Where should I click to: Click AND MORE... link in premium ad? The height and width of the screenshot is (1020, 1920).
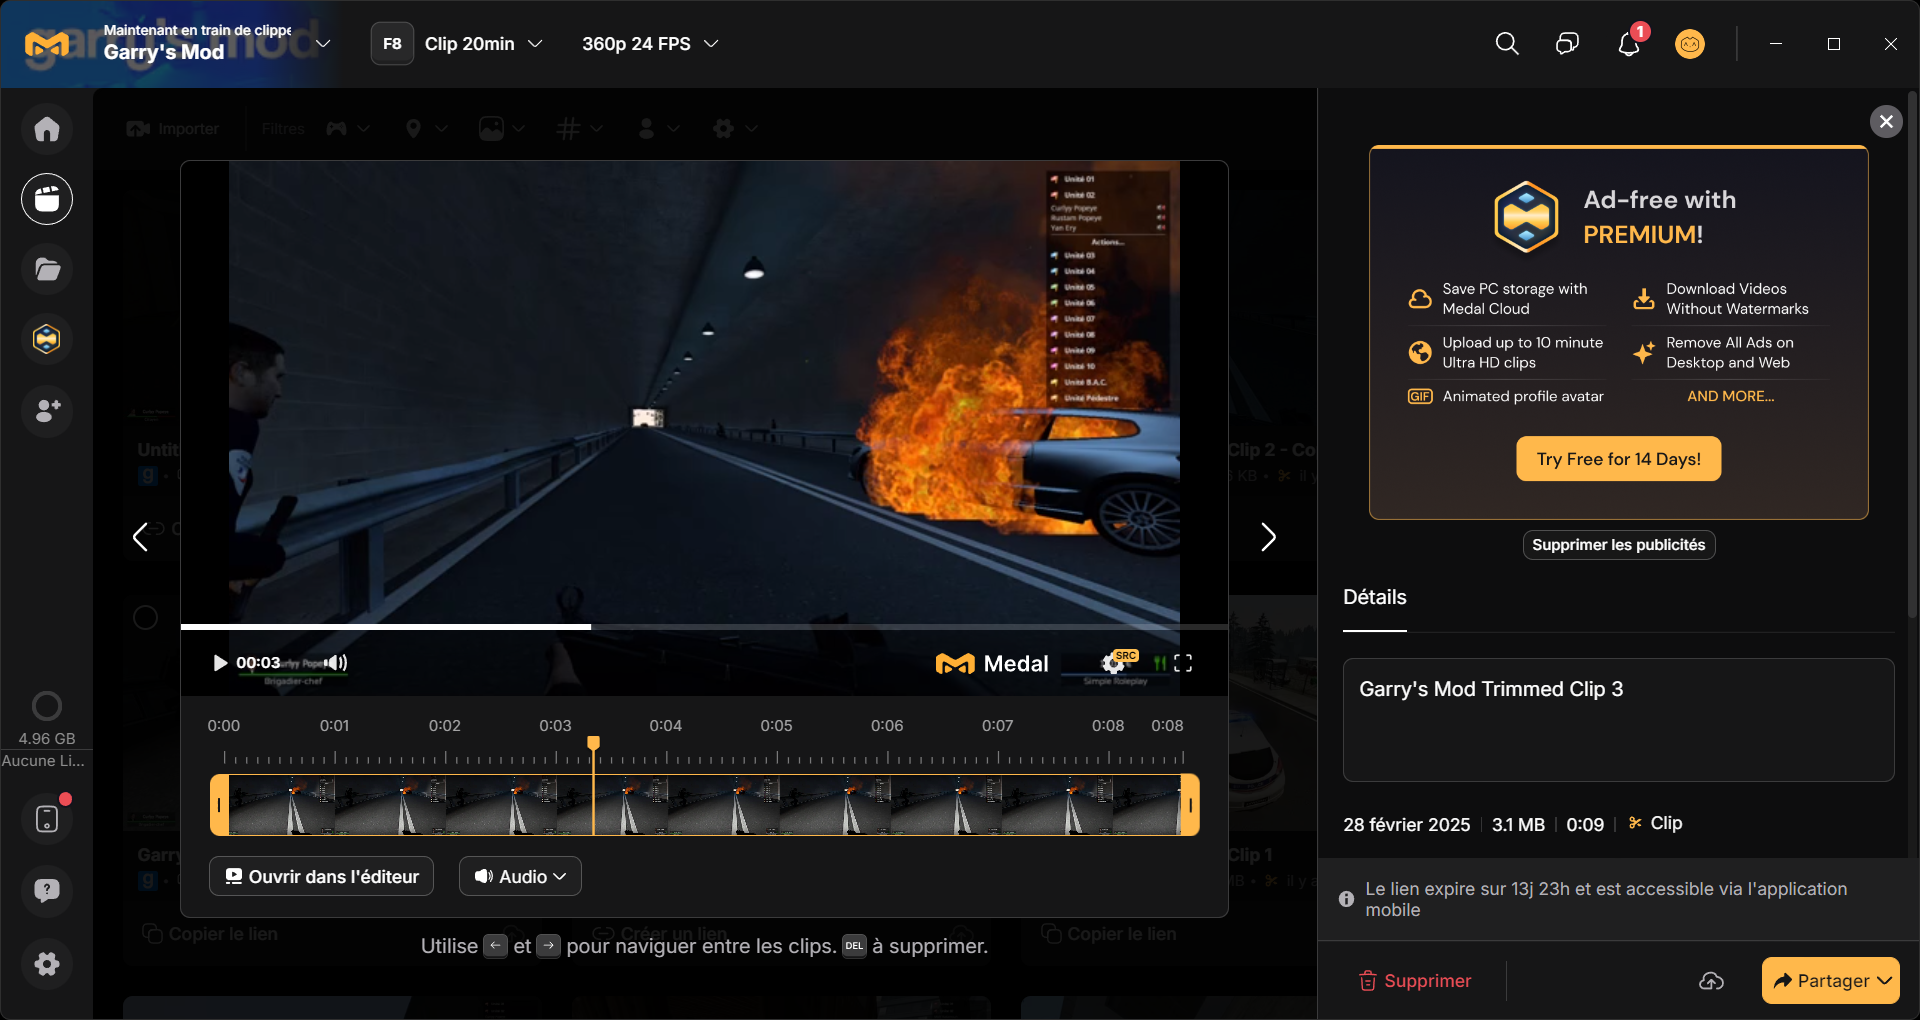[x=1730, y=396]
